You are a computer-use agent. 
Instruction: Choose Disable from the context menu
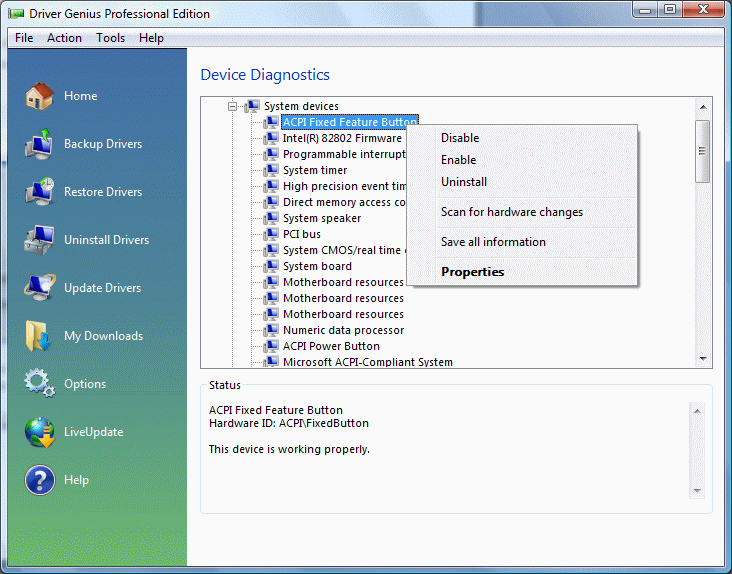pos(460,138)
